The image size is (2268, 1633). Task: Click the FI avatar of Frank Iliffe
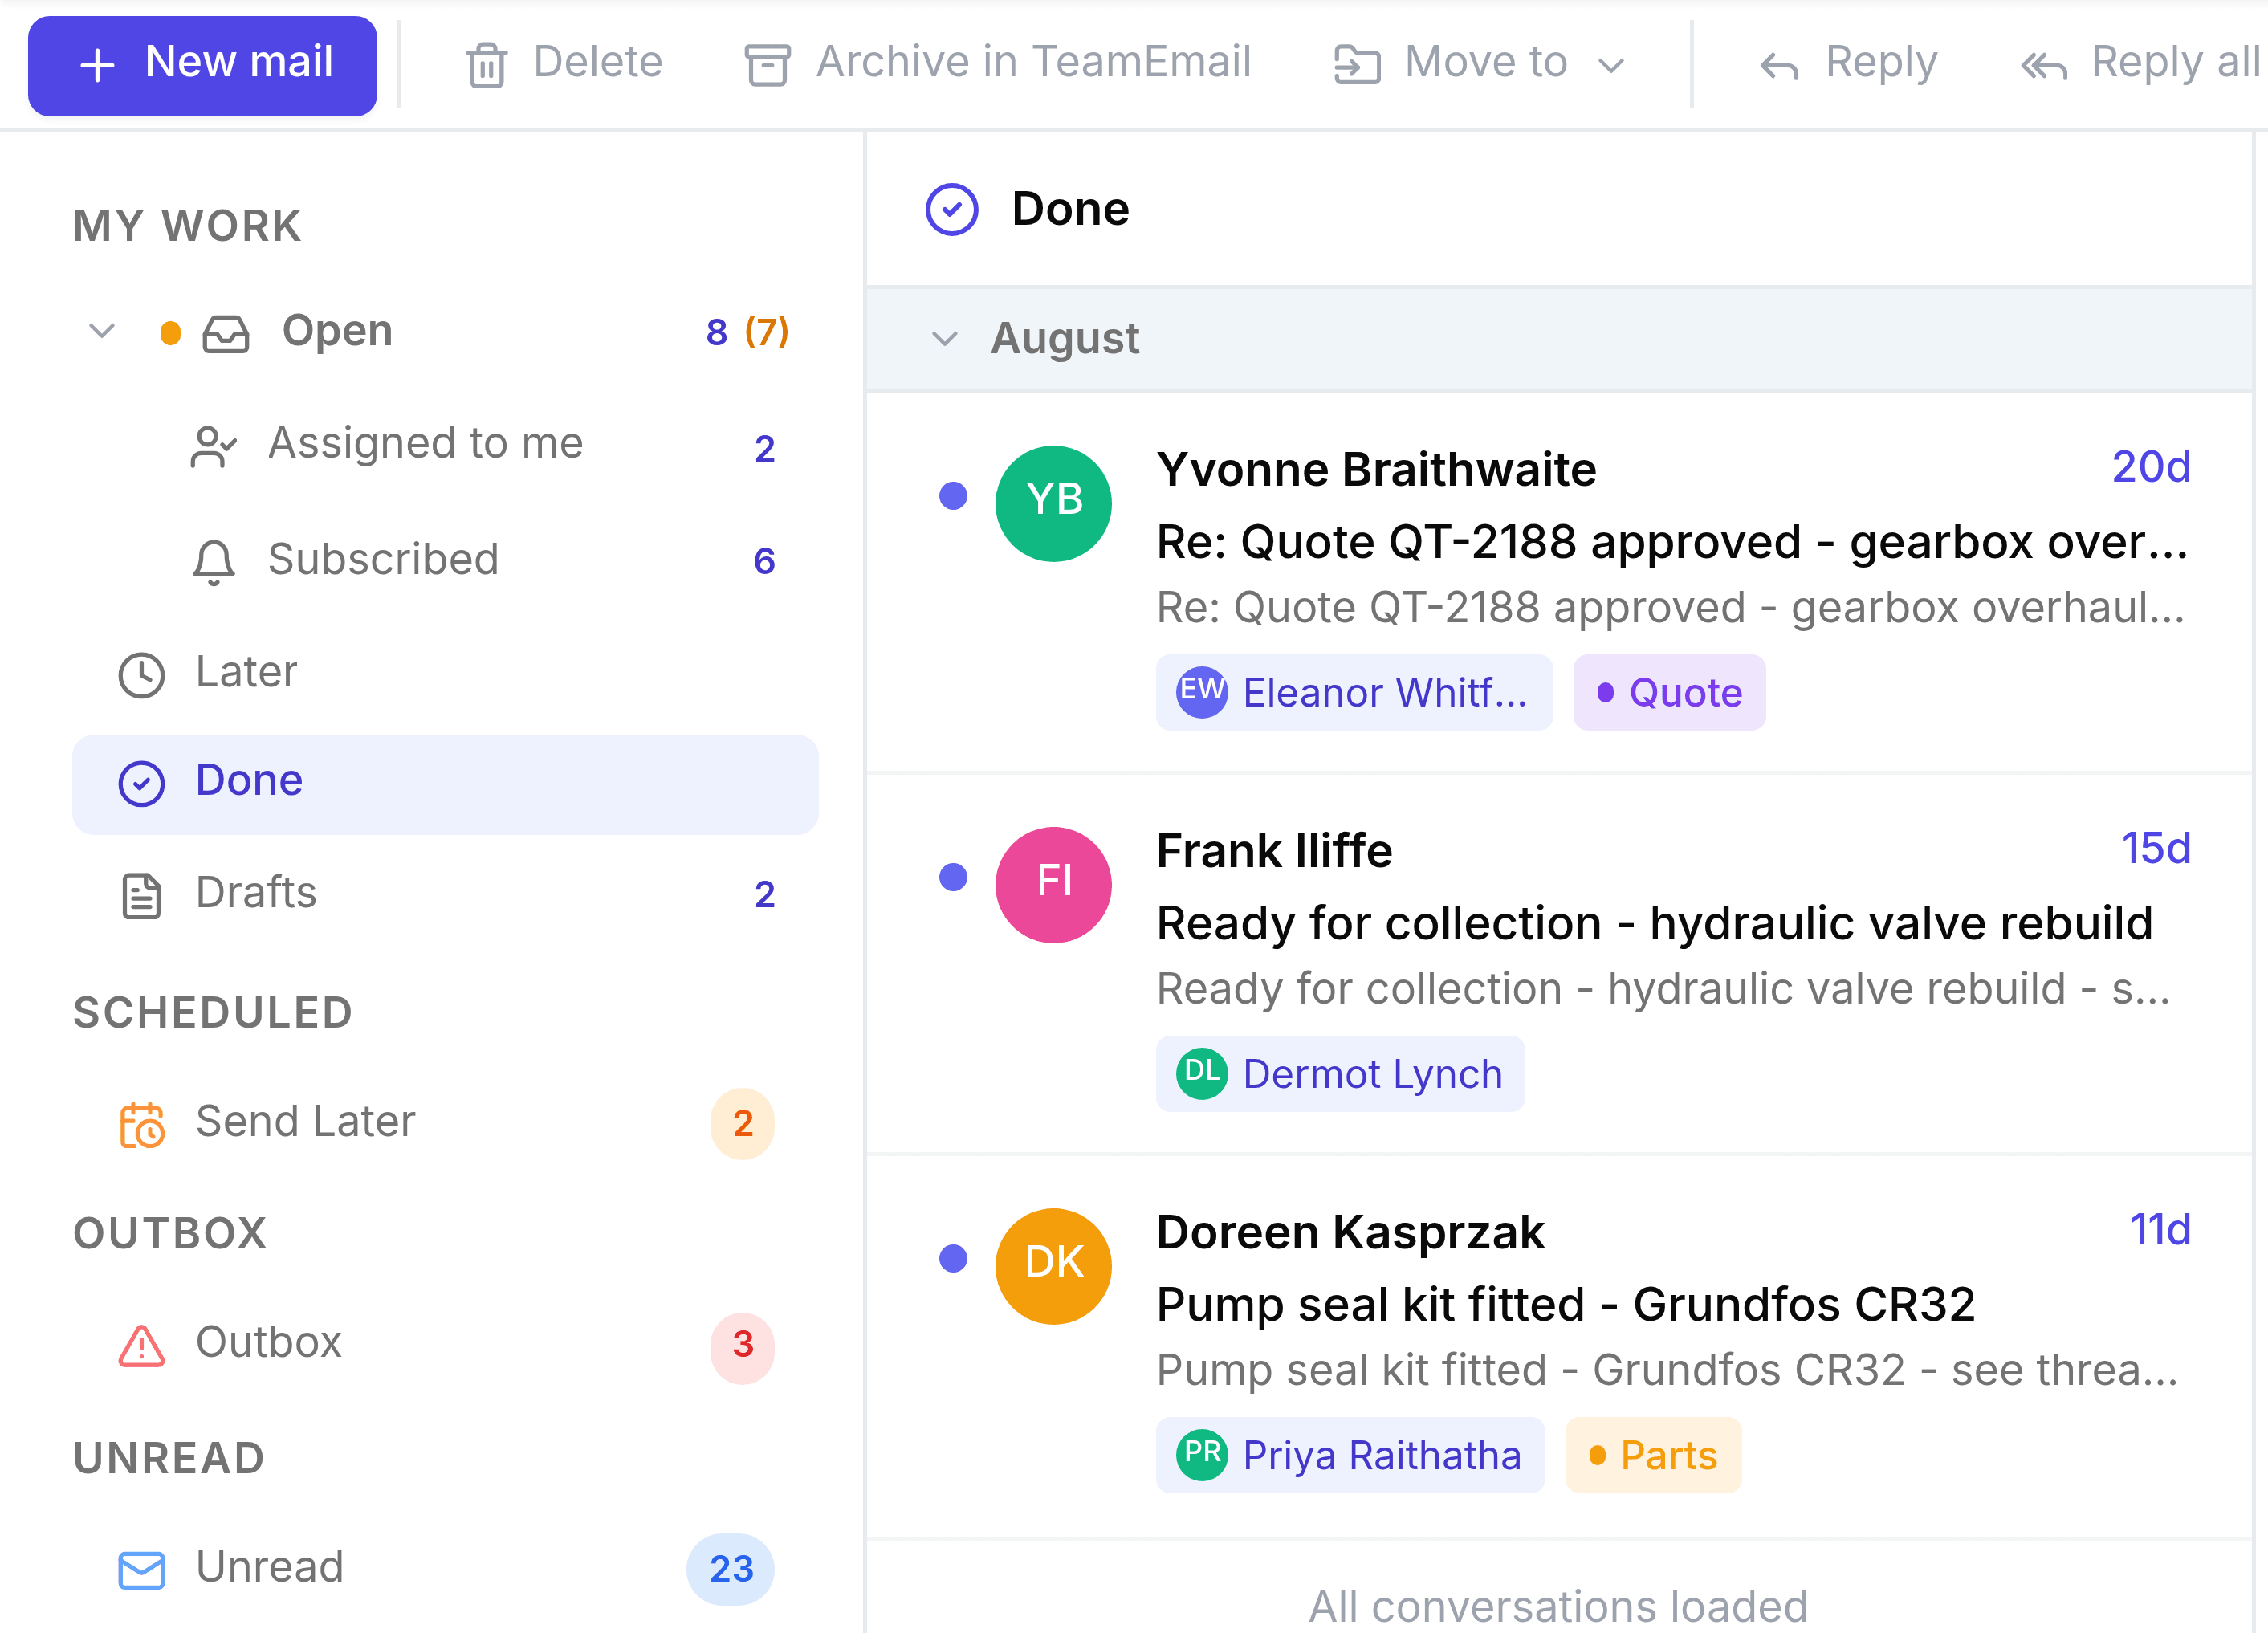tap(1053, 884)
